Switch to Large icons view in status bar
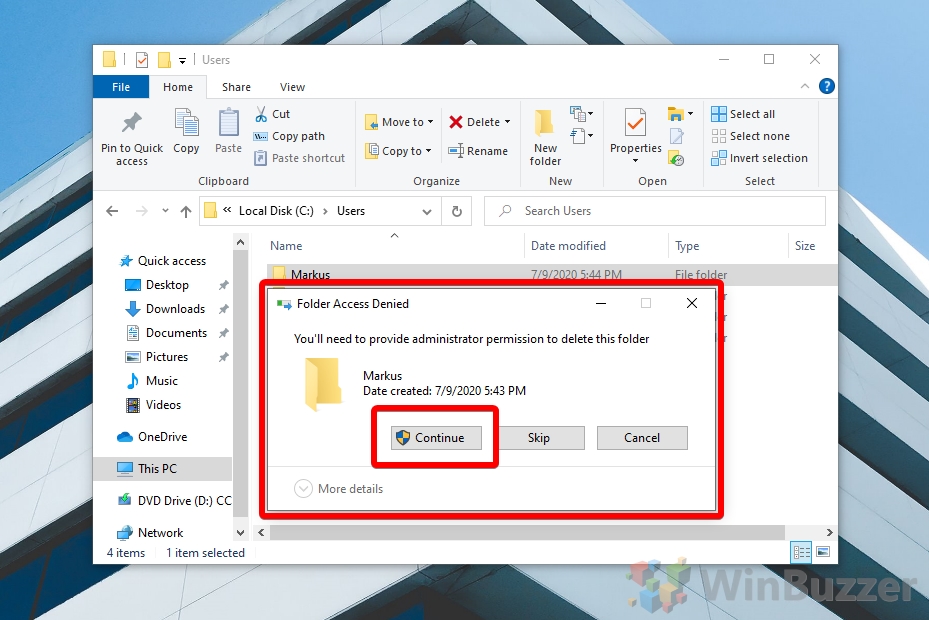The height and width of the screenshot is (620, 929). tap(823, 552)
